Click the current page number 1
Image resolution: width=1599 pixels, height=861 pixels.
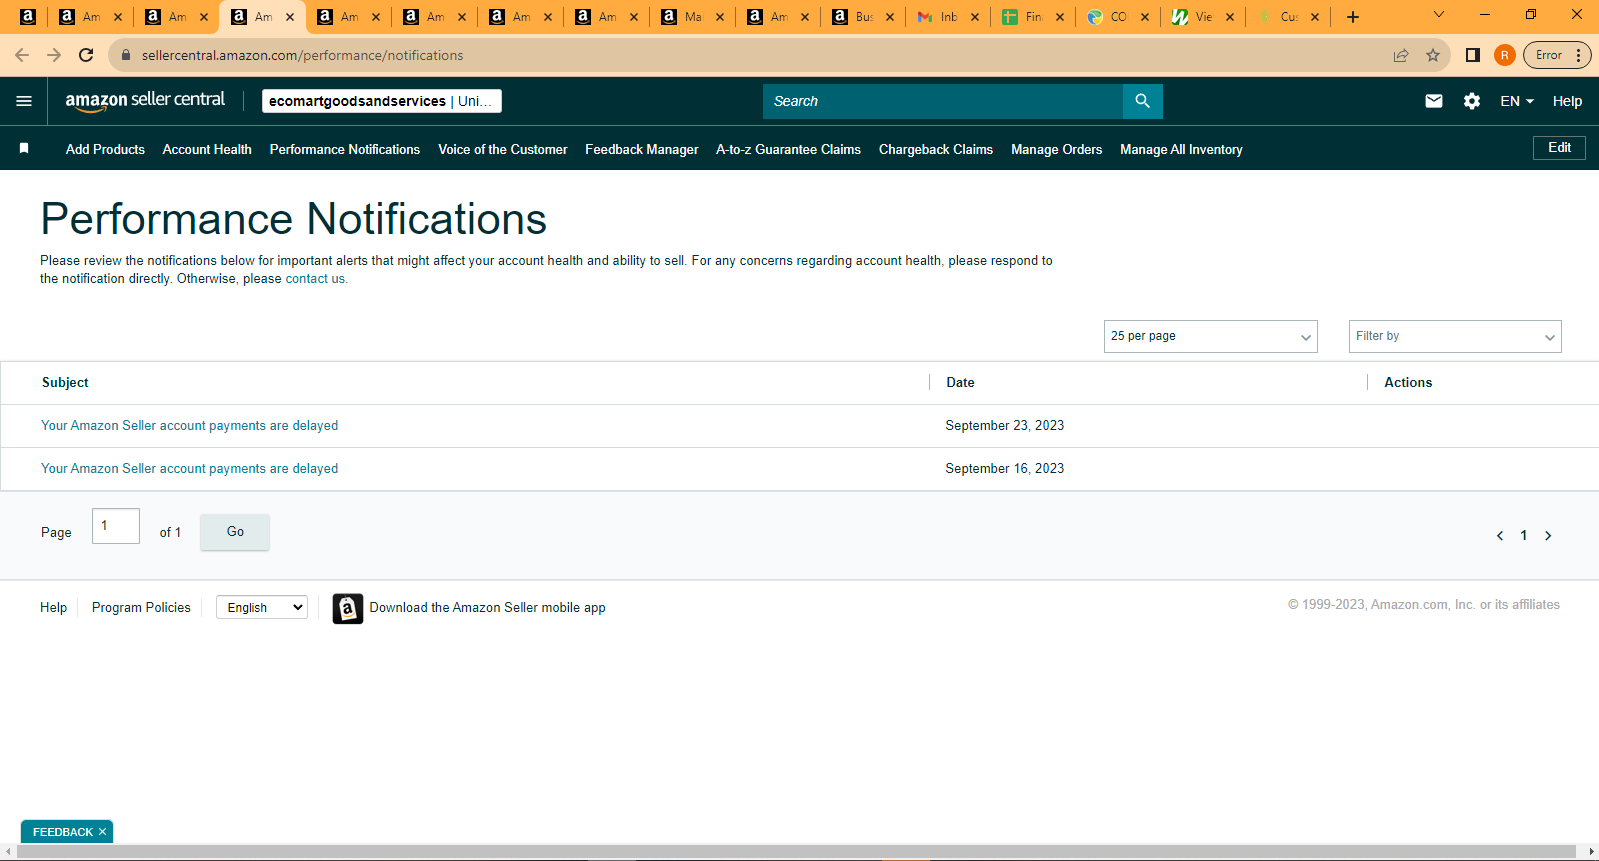pos(1523,536)
